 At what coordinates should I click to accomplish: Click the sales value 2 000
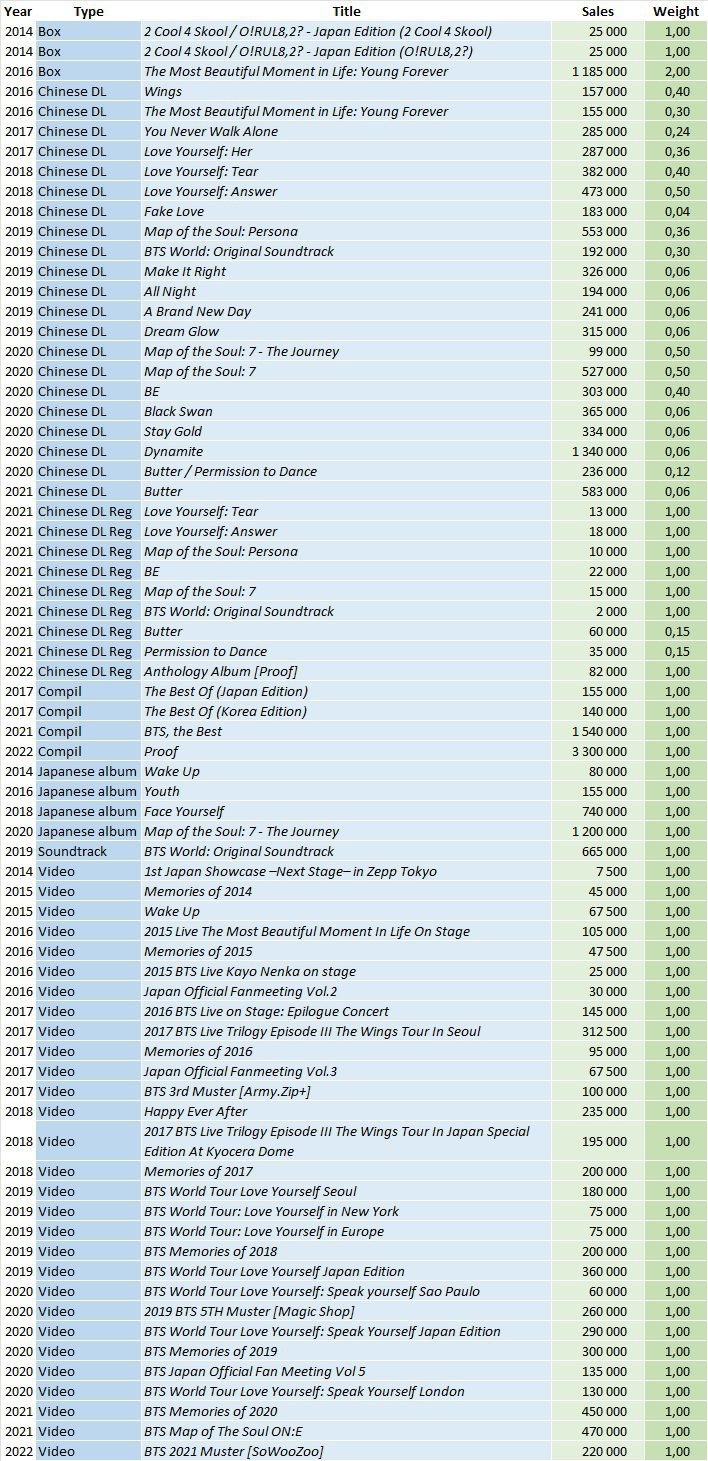click(x=612, y=611)
